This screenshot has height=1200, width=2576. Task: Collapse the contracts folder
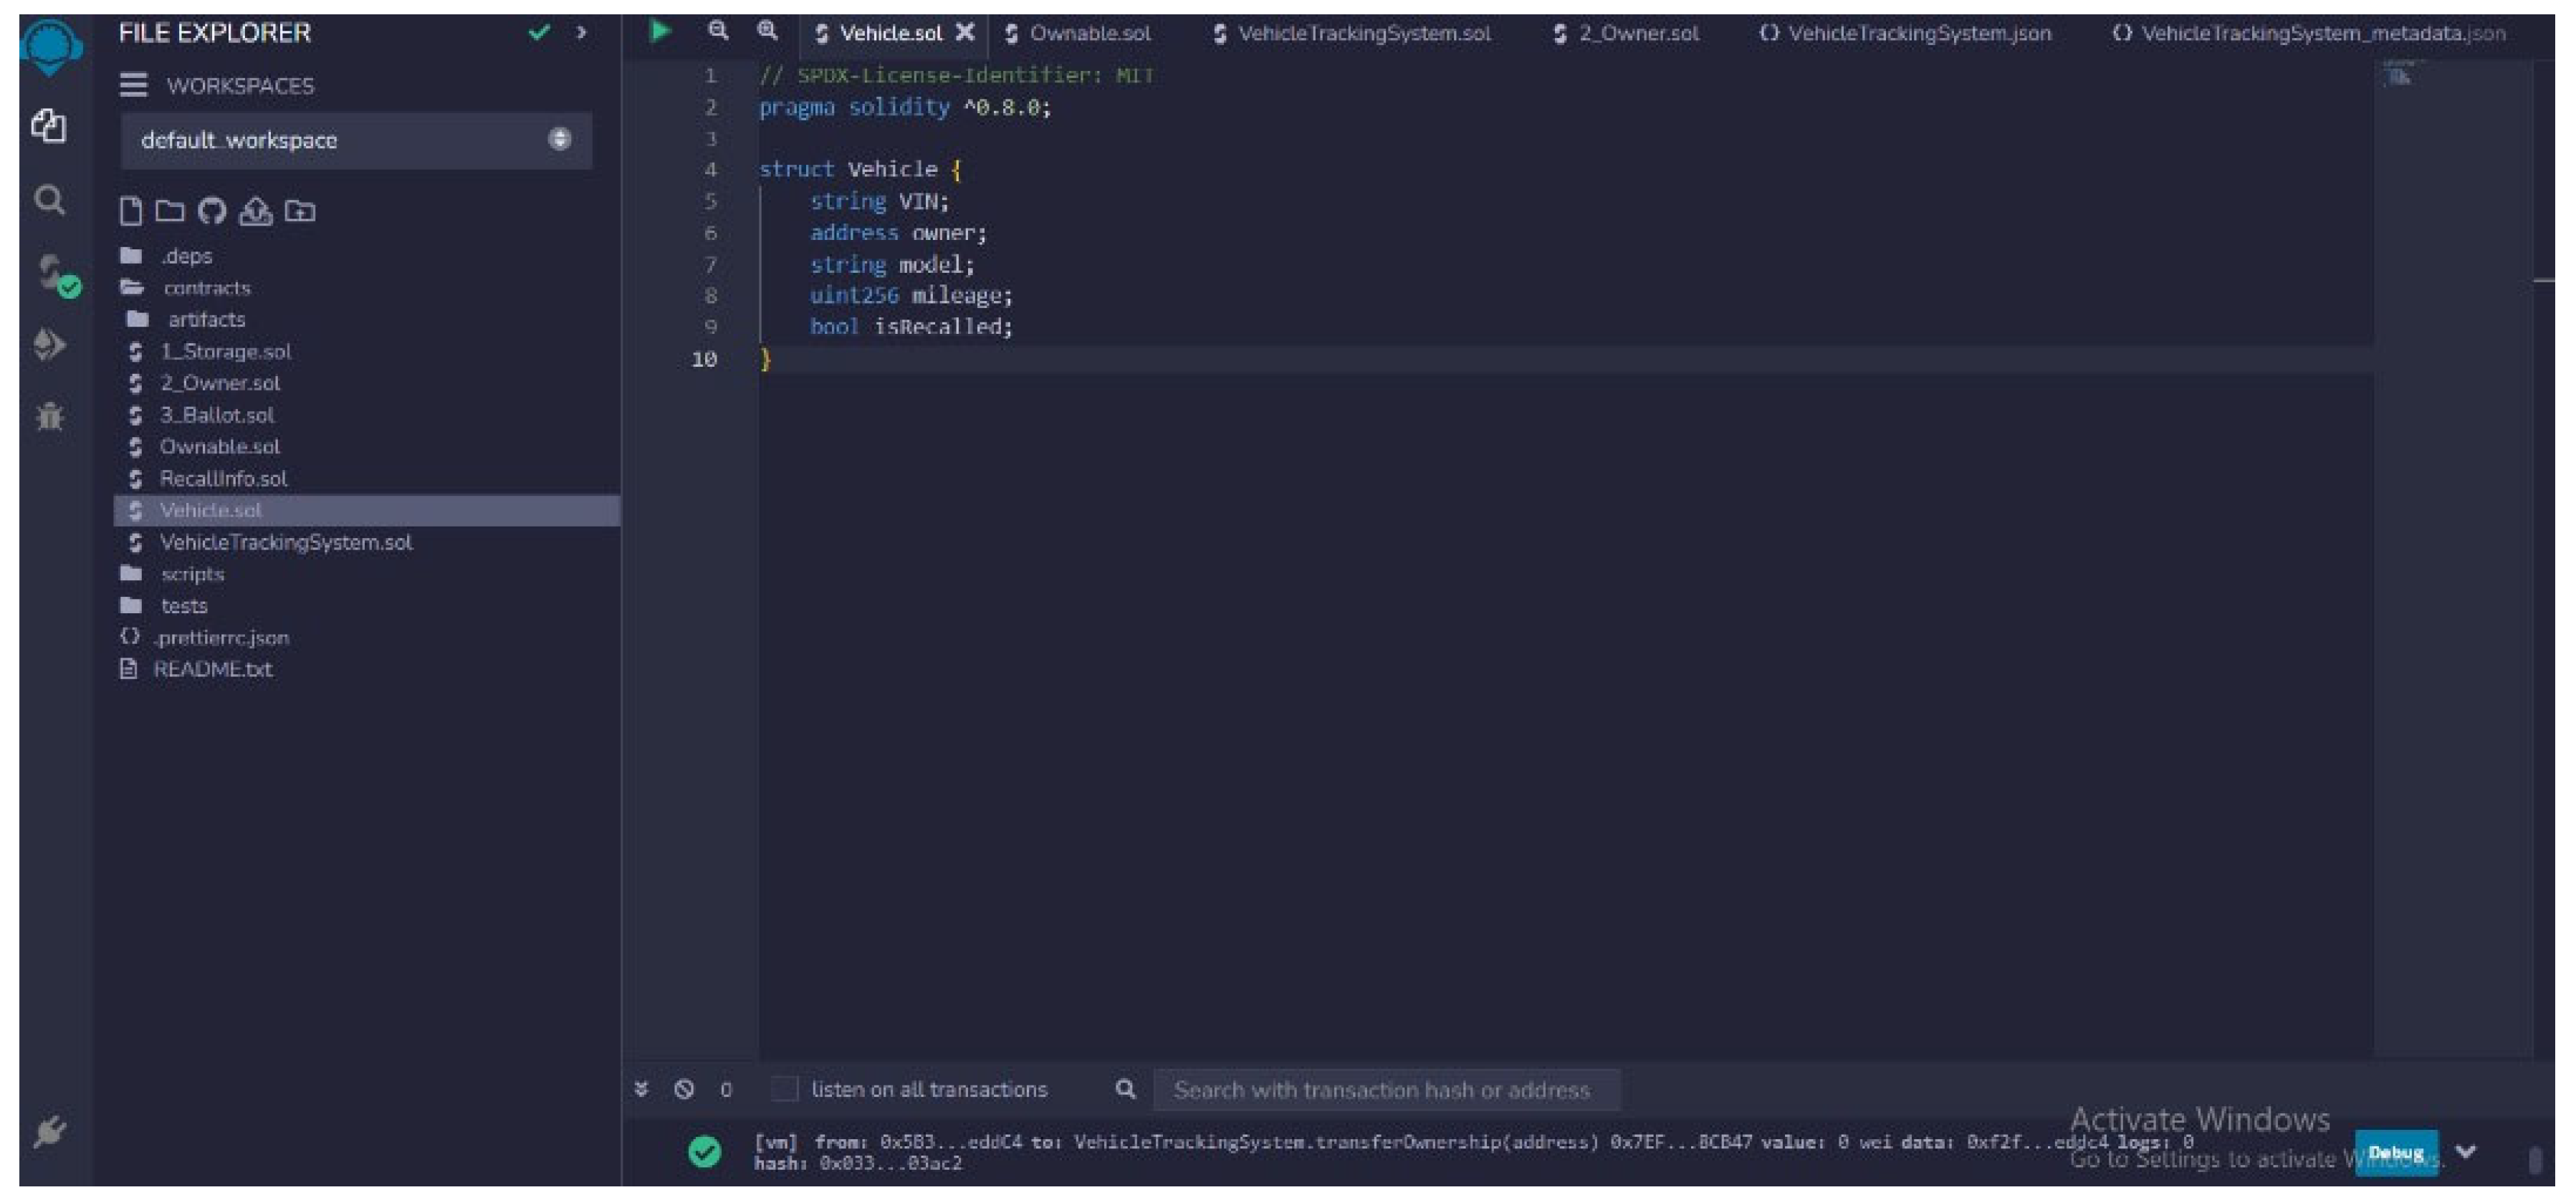[x=206, y=288]
